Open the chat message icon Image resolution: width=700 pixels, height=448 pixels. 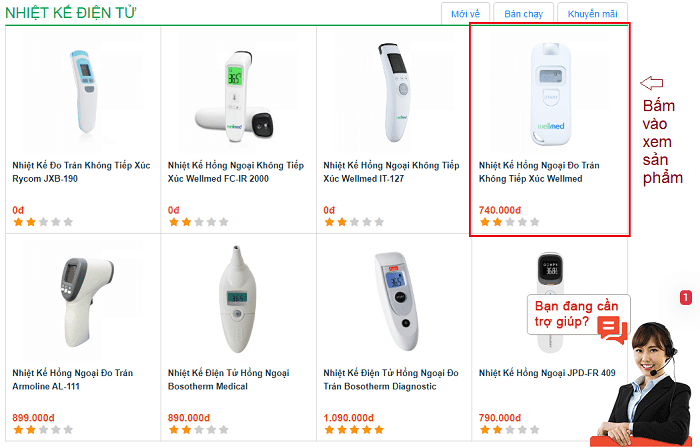coord(611,329)
